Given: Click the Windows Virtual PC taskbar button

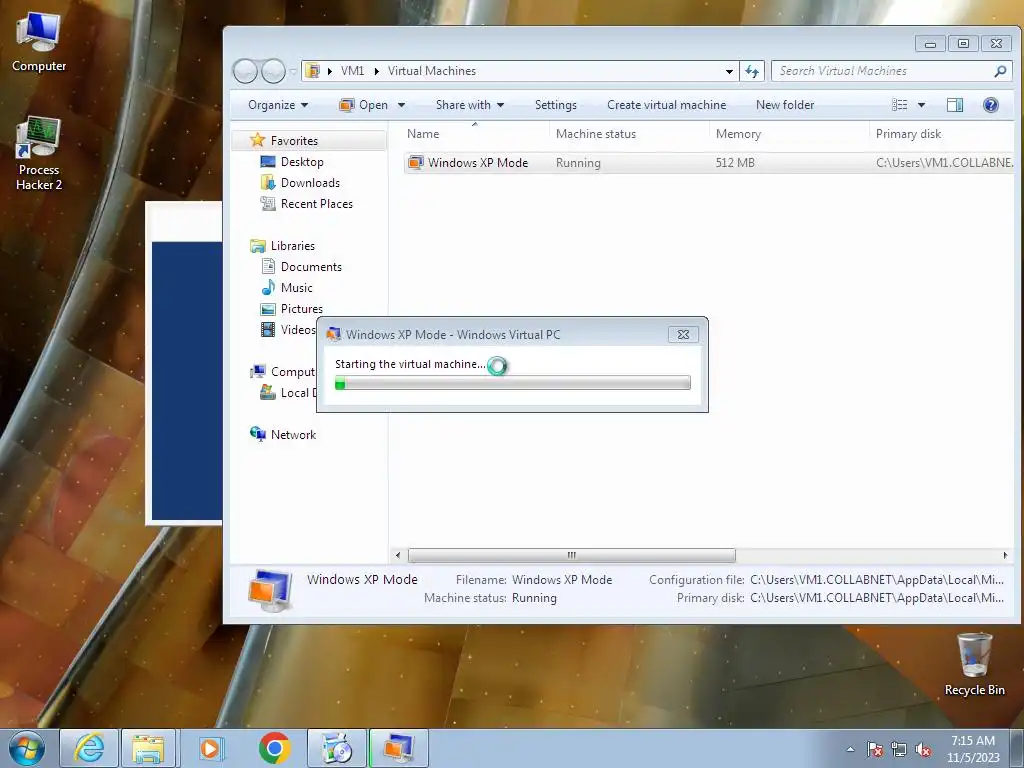Looking at the screenshot, I should [x=398, y=748].
